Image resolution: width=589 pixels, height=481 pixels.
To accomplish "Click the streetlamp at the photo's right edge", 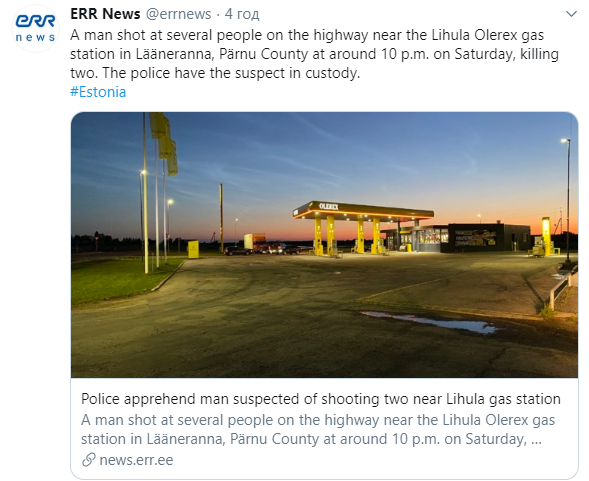I will point(567,201).
